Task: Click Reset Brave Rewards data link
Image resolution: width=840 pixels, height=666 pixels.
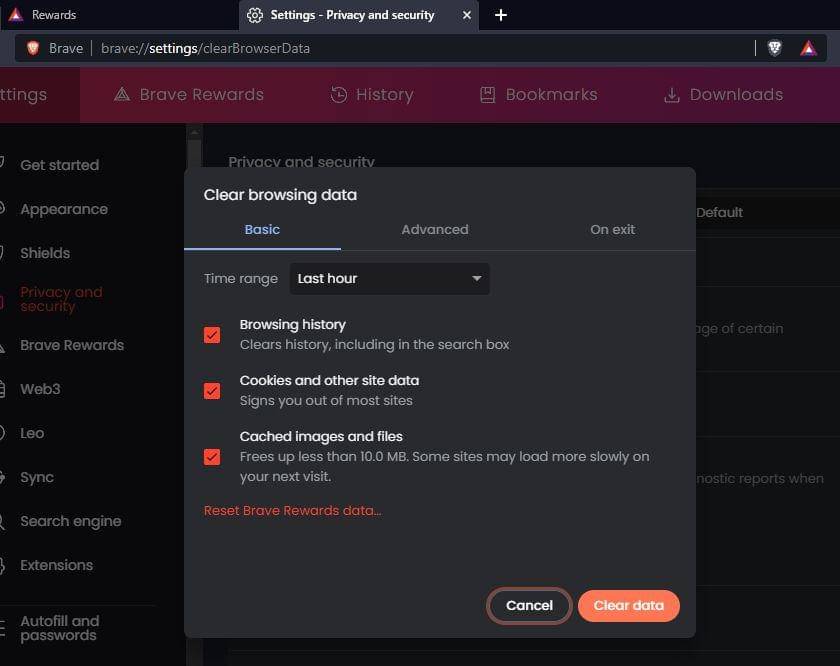Action: [292, 511]
